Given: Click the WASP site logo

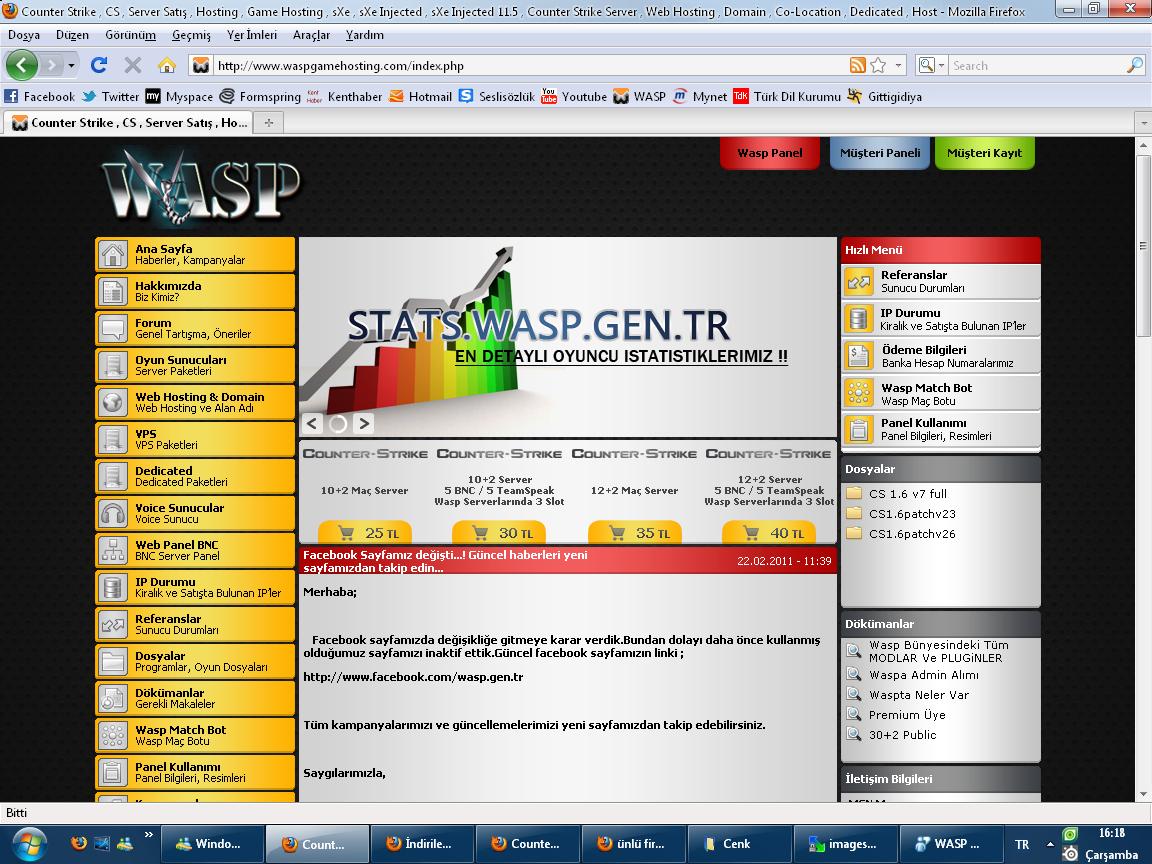Looking at the screenshot, I should [x=201, y=187].
